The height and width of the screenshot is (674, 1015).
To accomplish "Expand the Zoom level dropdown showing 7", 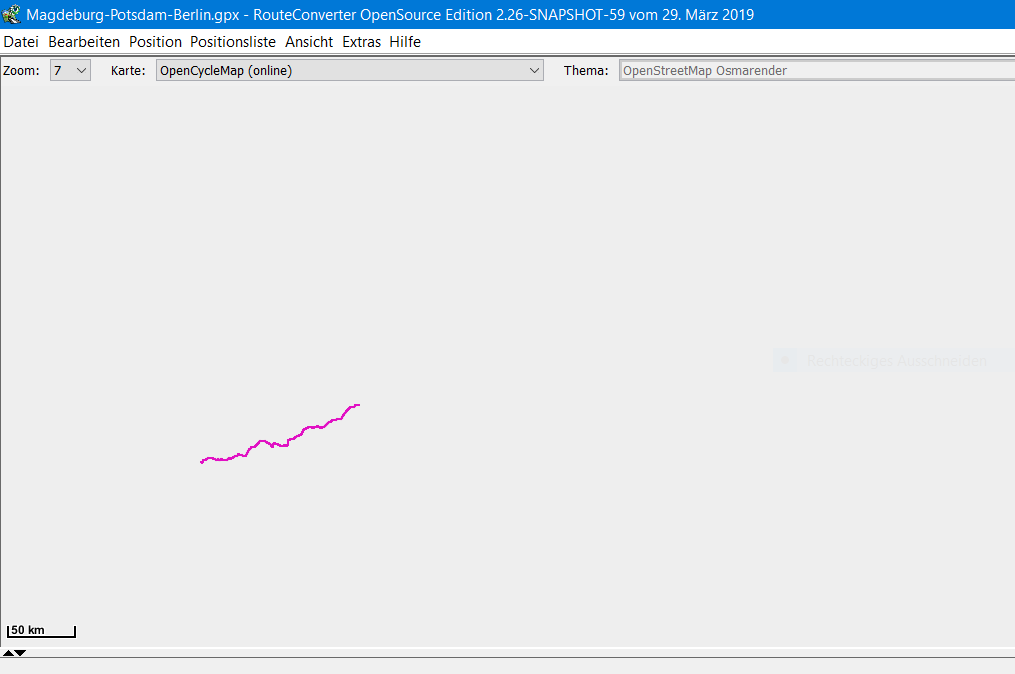I will click(x=70, y=71).
